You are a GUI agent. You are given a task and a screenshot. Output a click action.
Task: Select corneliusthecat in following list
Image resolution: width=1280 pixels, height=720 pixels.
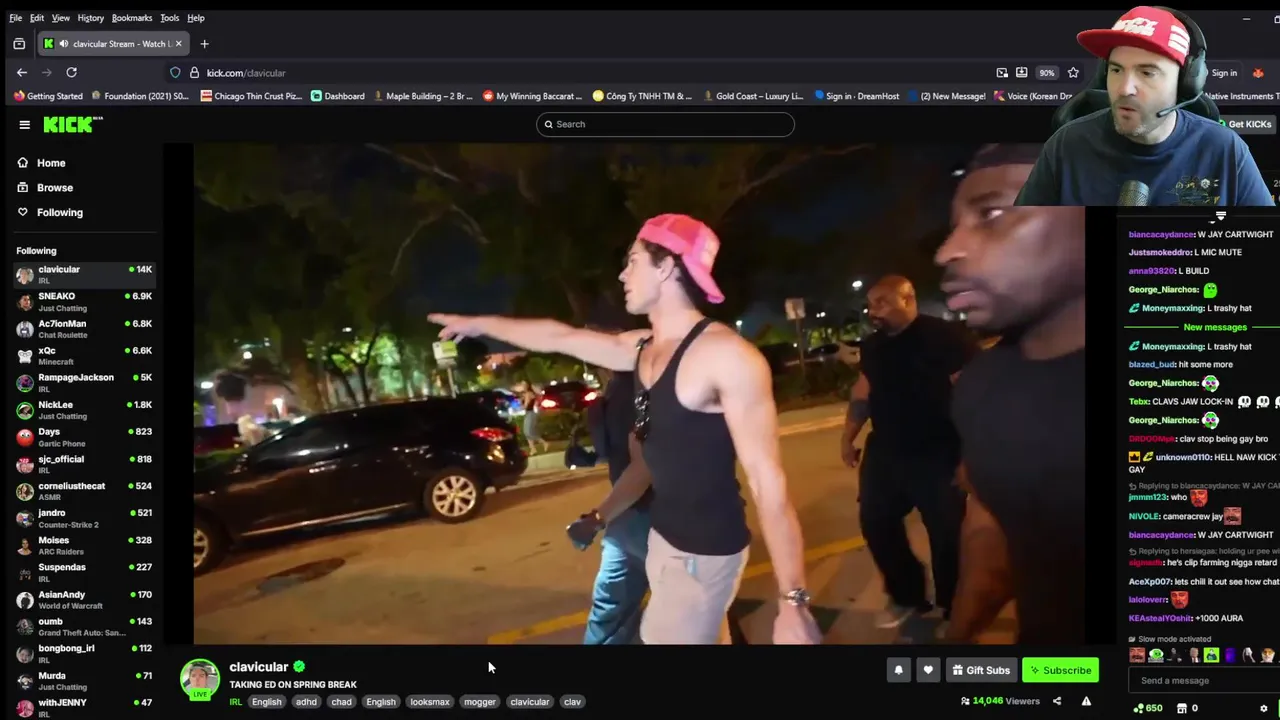84,490
